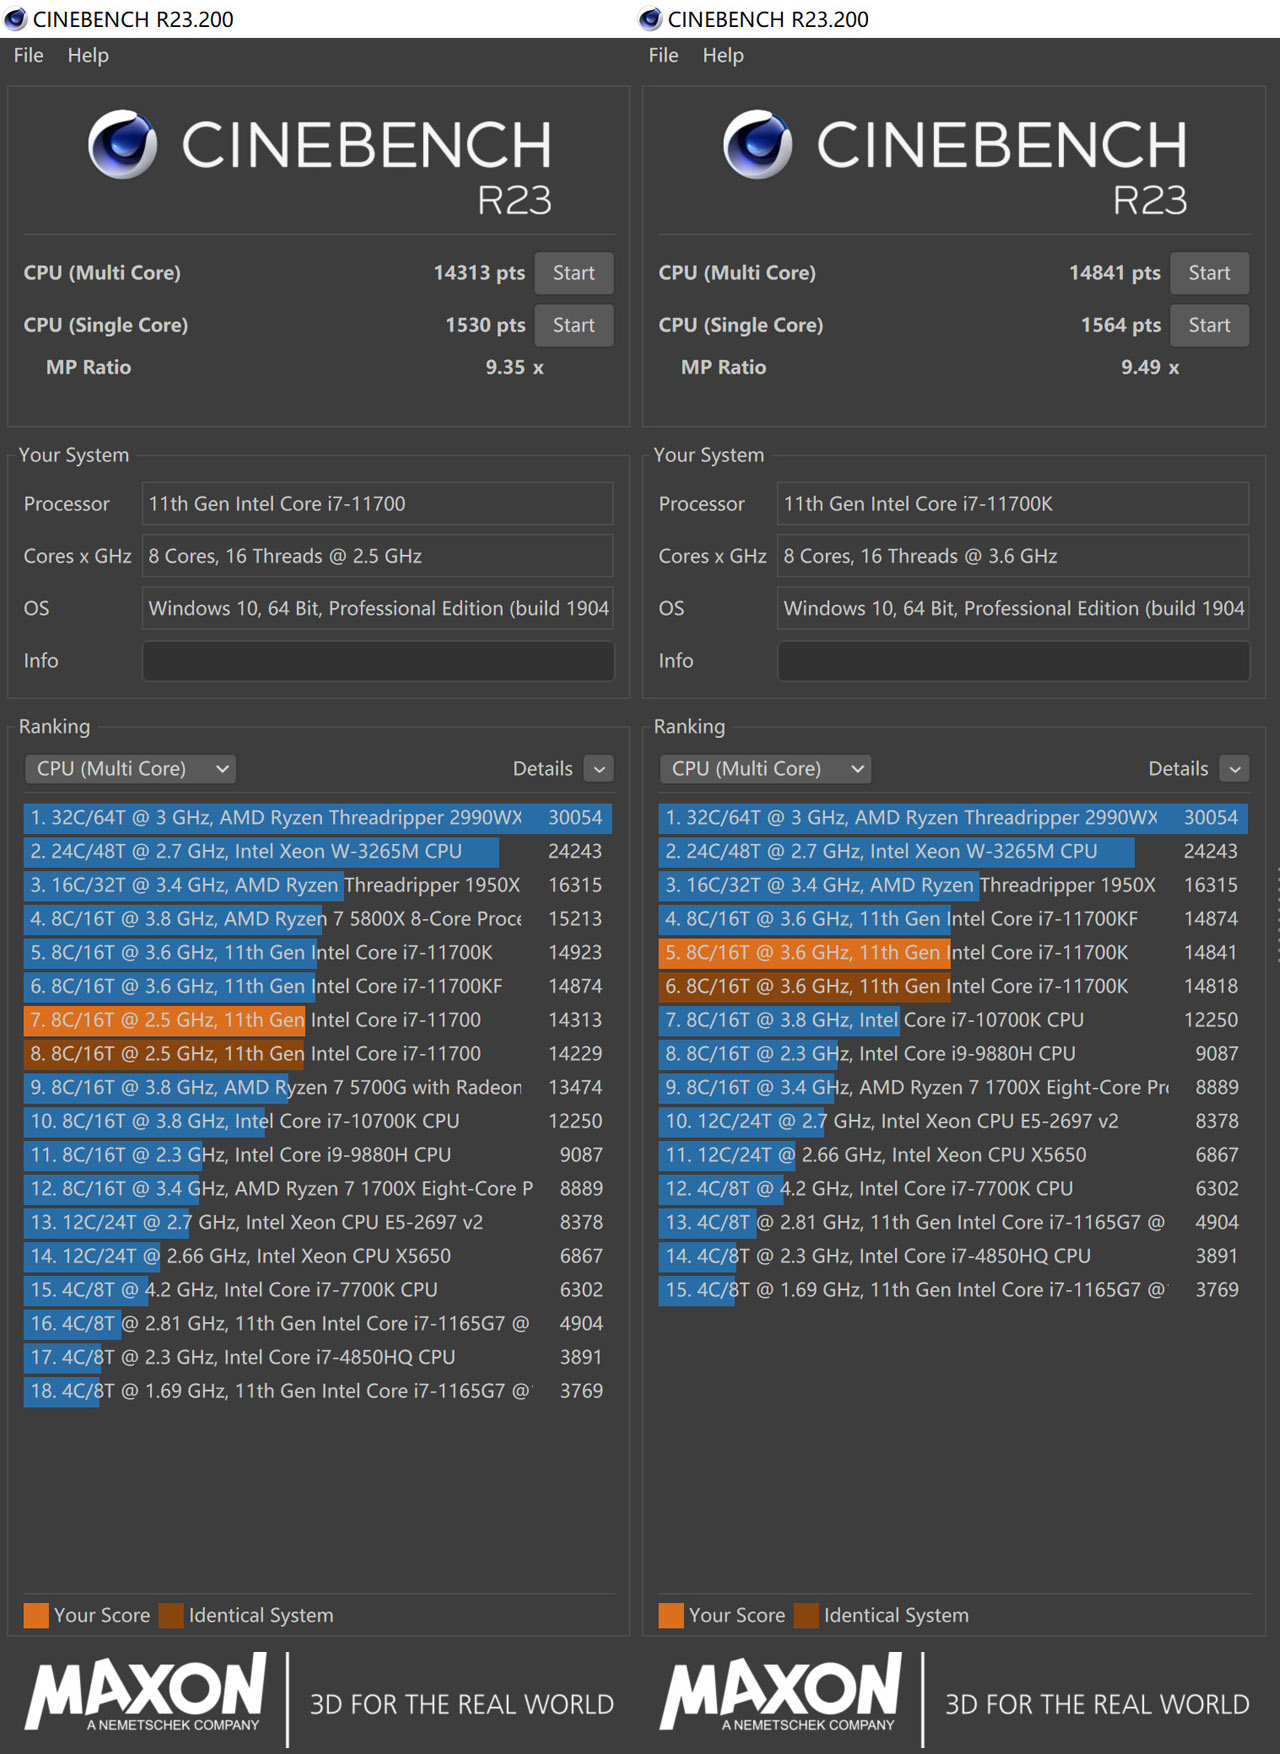Click the MAXON logo in right window
Screen dimensions: 1280x1754
point(781,1692)
